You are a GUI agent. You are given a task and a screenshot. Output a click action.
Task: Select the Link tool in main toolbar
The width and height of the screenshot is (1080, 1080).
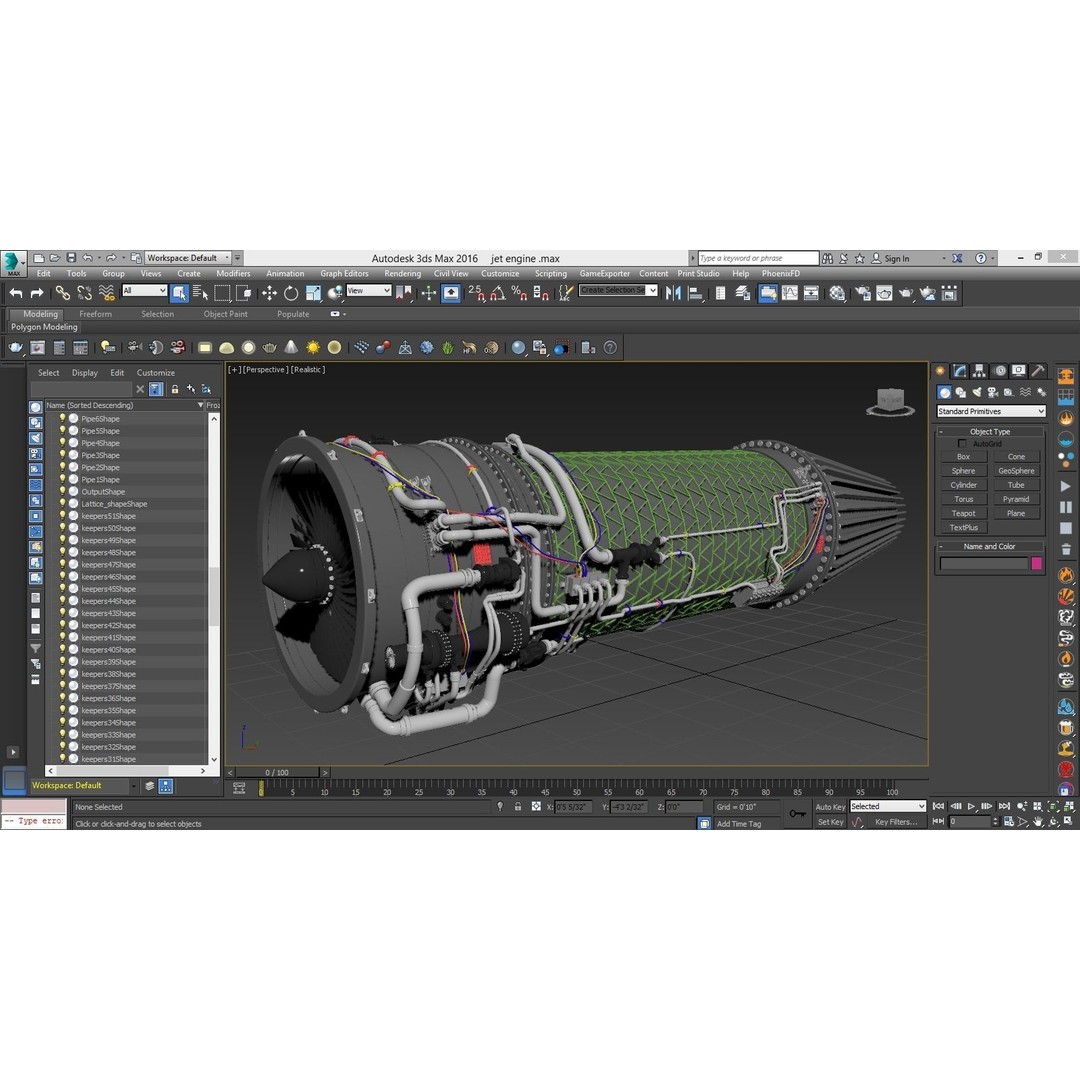[62, 293]
